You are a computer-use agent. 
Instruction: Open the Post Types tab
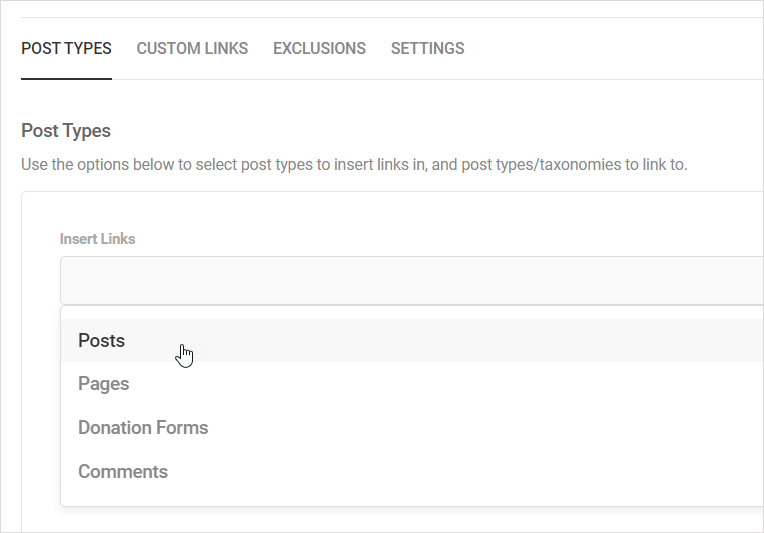[x=66, y=48]
